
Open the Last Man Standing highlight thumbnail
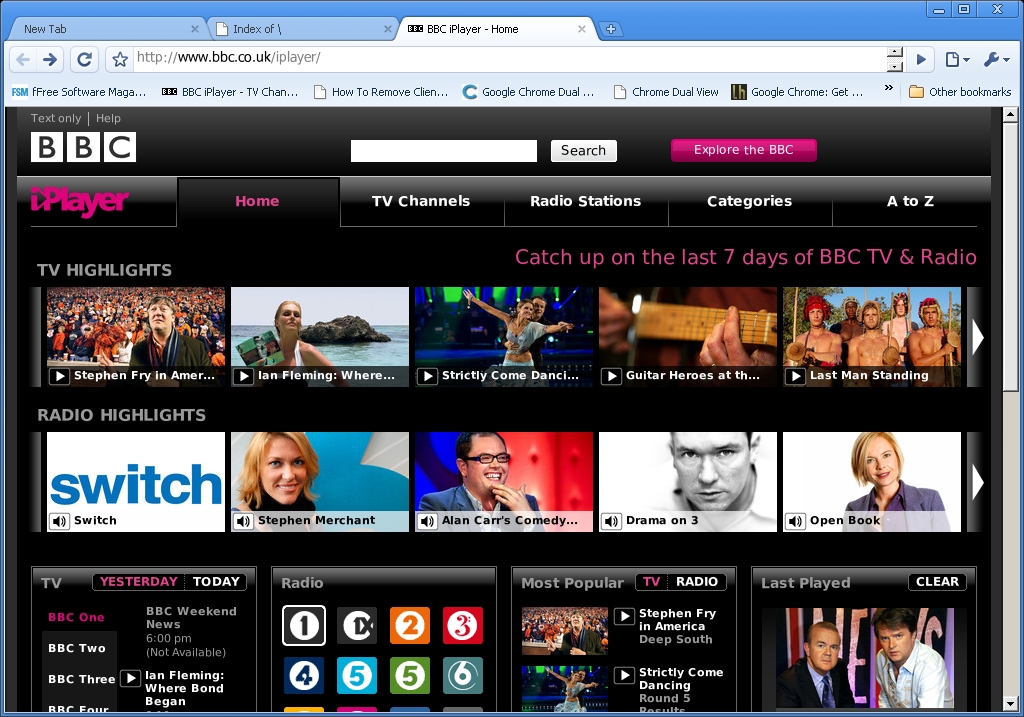click(x=872, y=337)
